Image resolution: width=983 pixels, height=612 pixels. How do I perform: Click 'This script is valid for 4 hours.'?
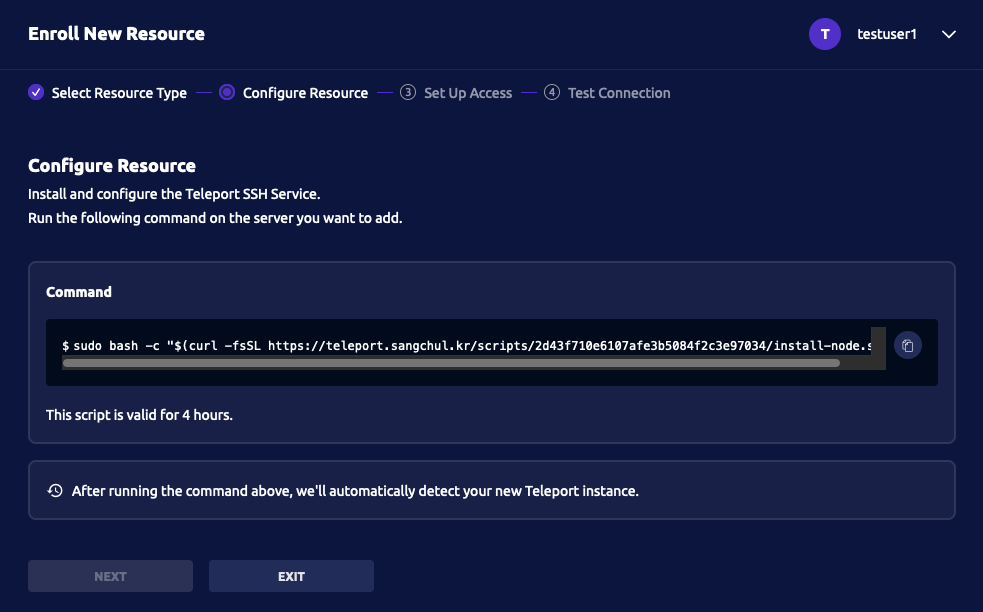139,415
